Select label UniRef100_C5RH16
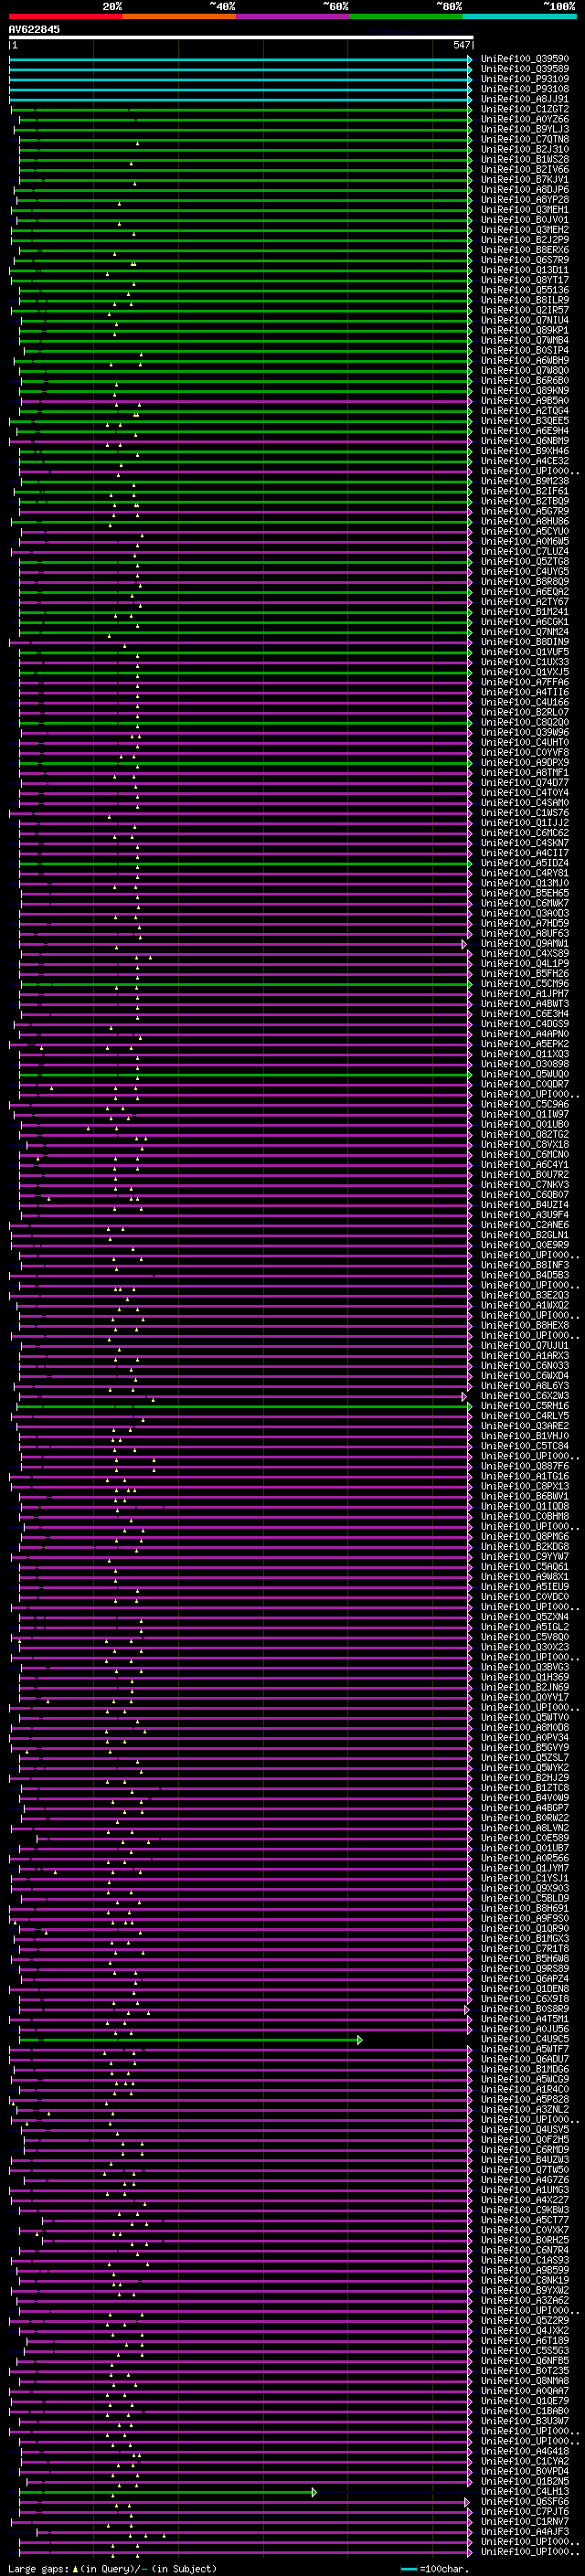Image resolution: width=585 pixels, height=2576 pixels. [524, 1406]
